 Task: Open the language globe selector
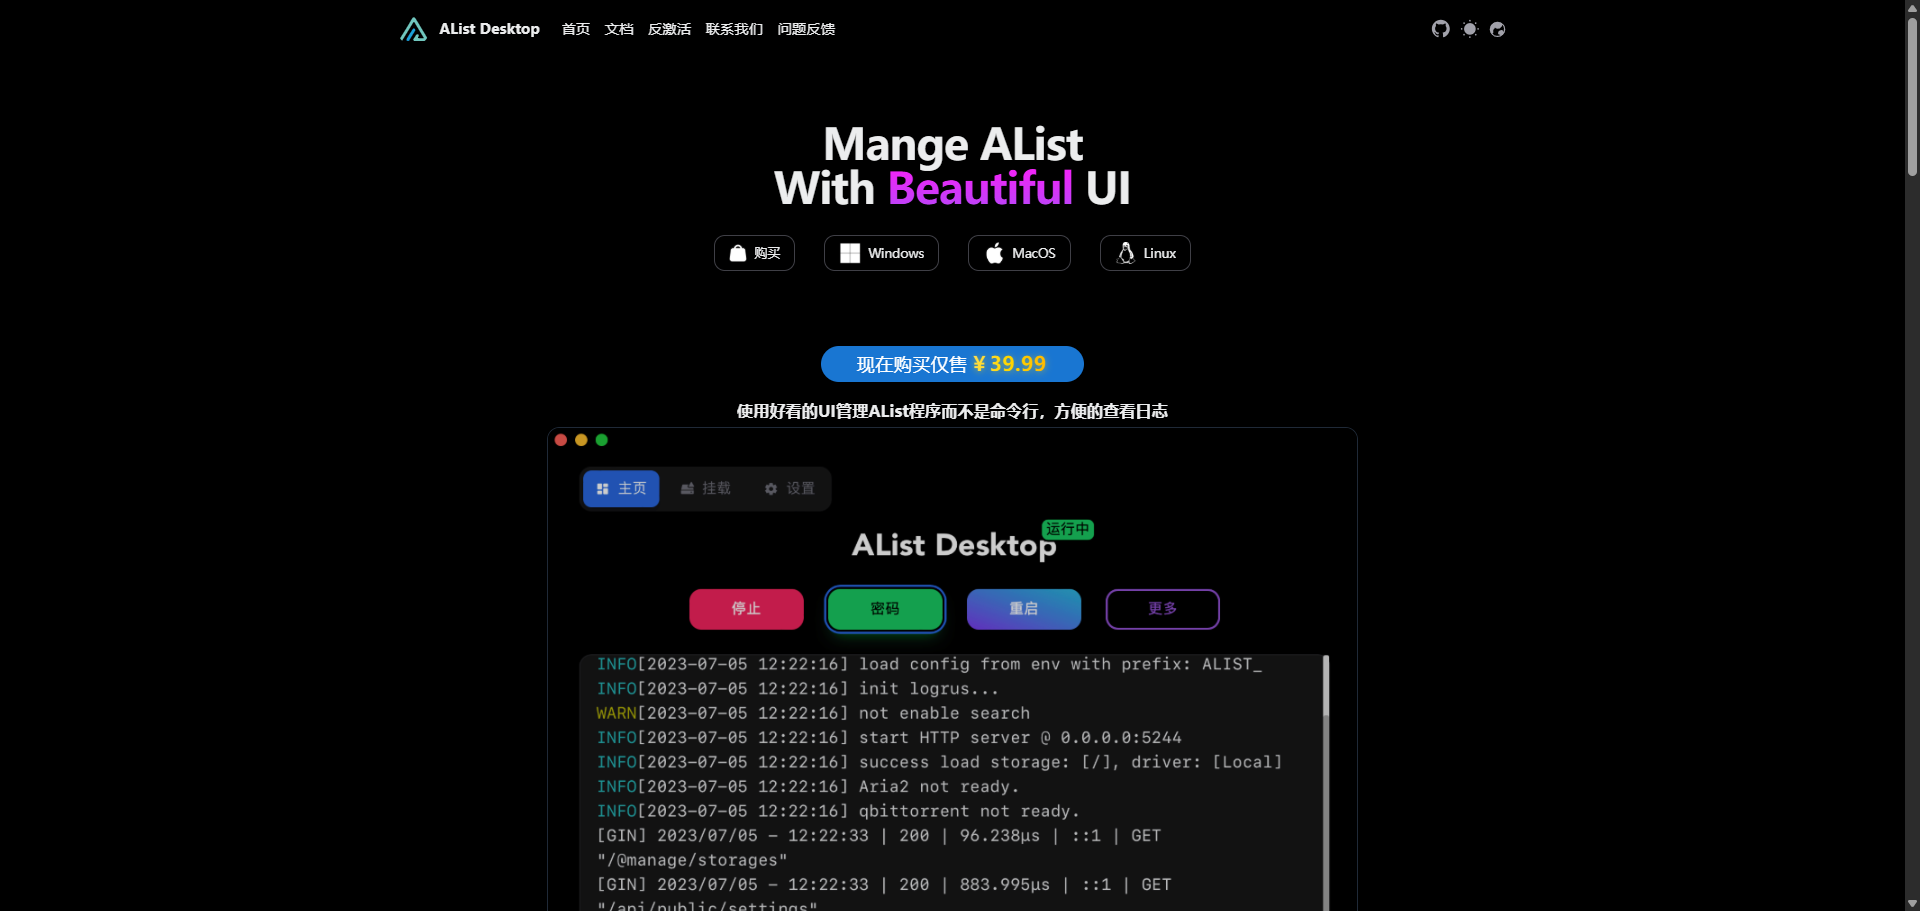click(x=1497, y=29)
